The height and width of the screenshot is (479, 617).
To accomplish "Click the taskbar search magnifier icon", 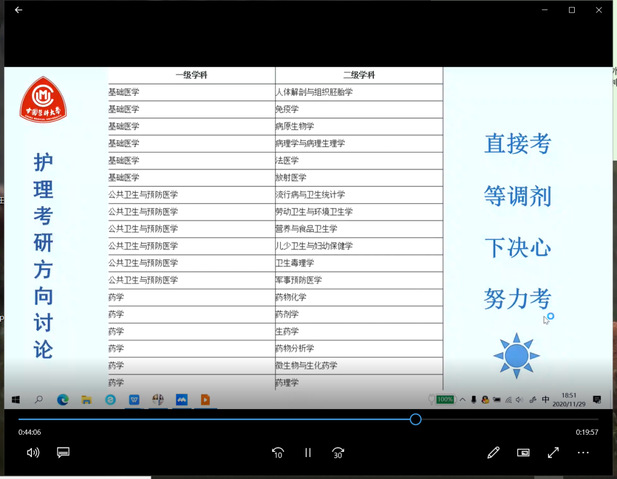I will [x=38, y=399].
